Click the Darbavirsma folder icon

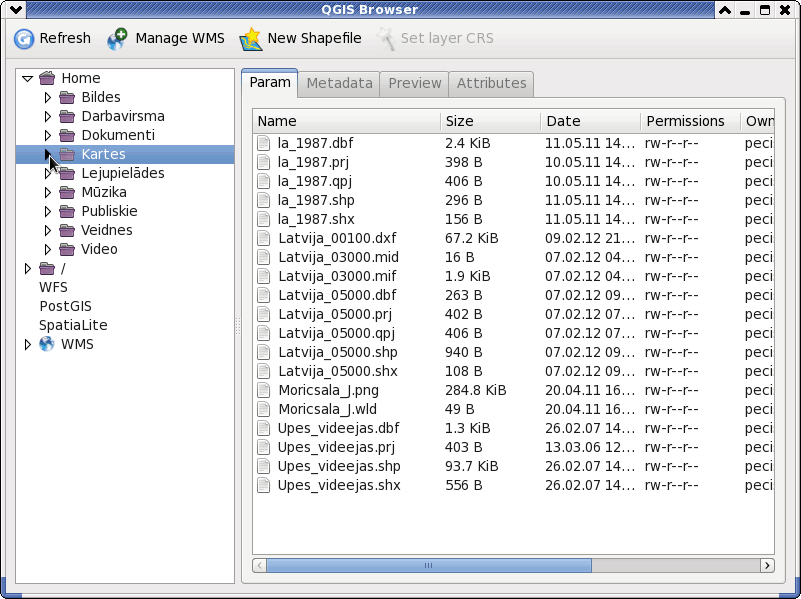(x=67, y=116)
